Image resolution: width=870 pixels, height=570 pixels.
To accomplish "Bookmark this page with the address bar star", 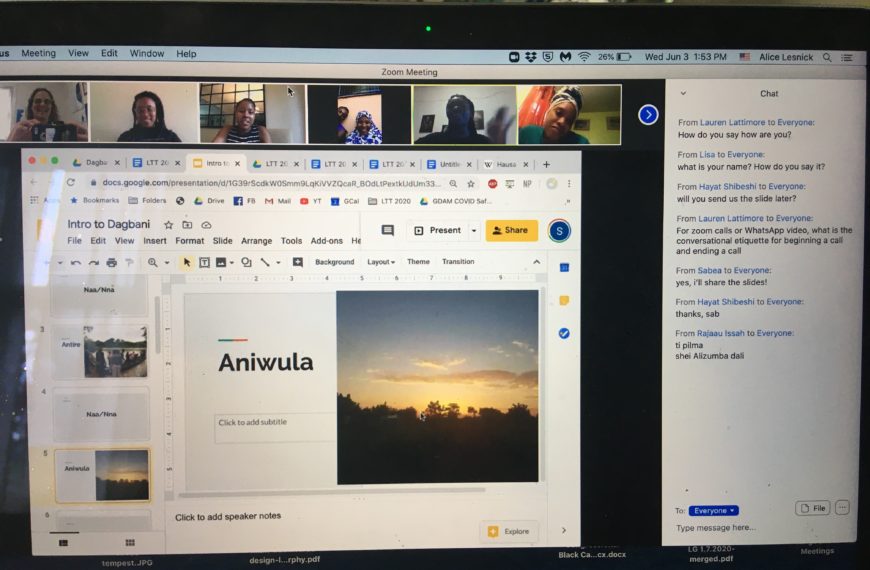I will 471,184.
